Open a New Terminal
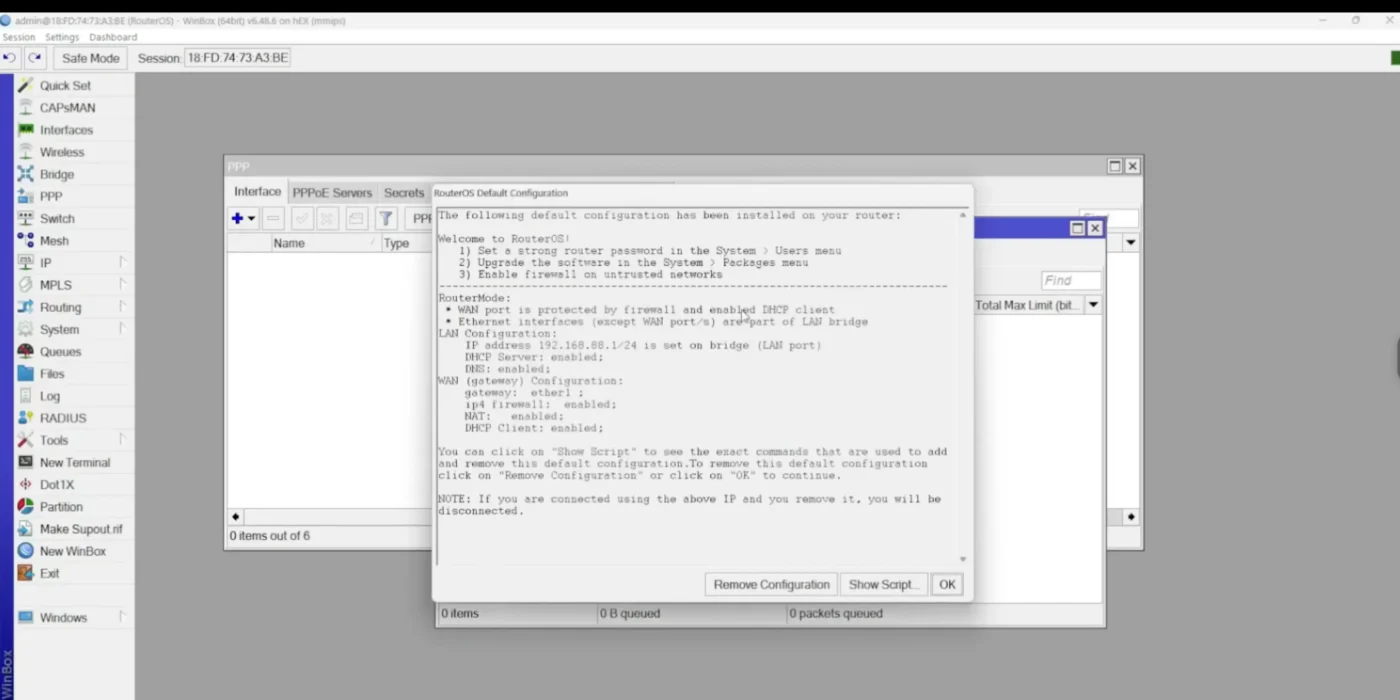Image resolution: width=1400 pixels, height=700 pixels. (75, 463)
